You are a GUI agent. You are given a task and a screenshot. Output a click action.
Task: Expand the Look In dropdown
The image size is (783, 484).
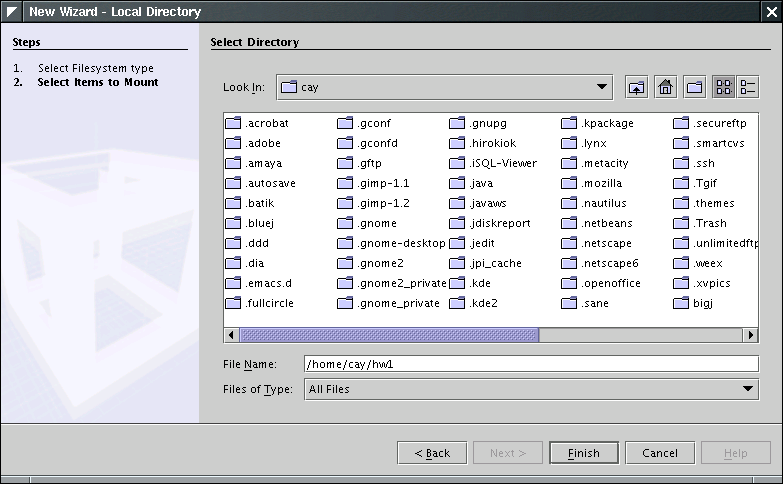click(x=602, y=88)
